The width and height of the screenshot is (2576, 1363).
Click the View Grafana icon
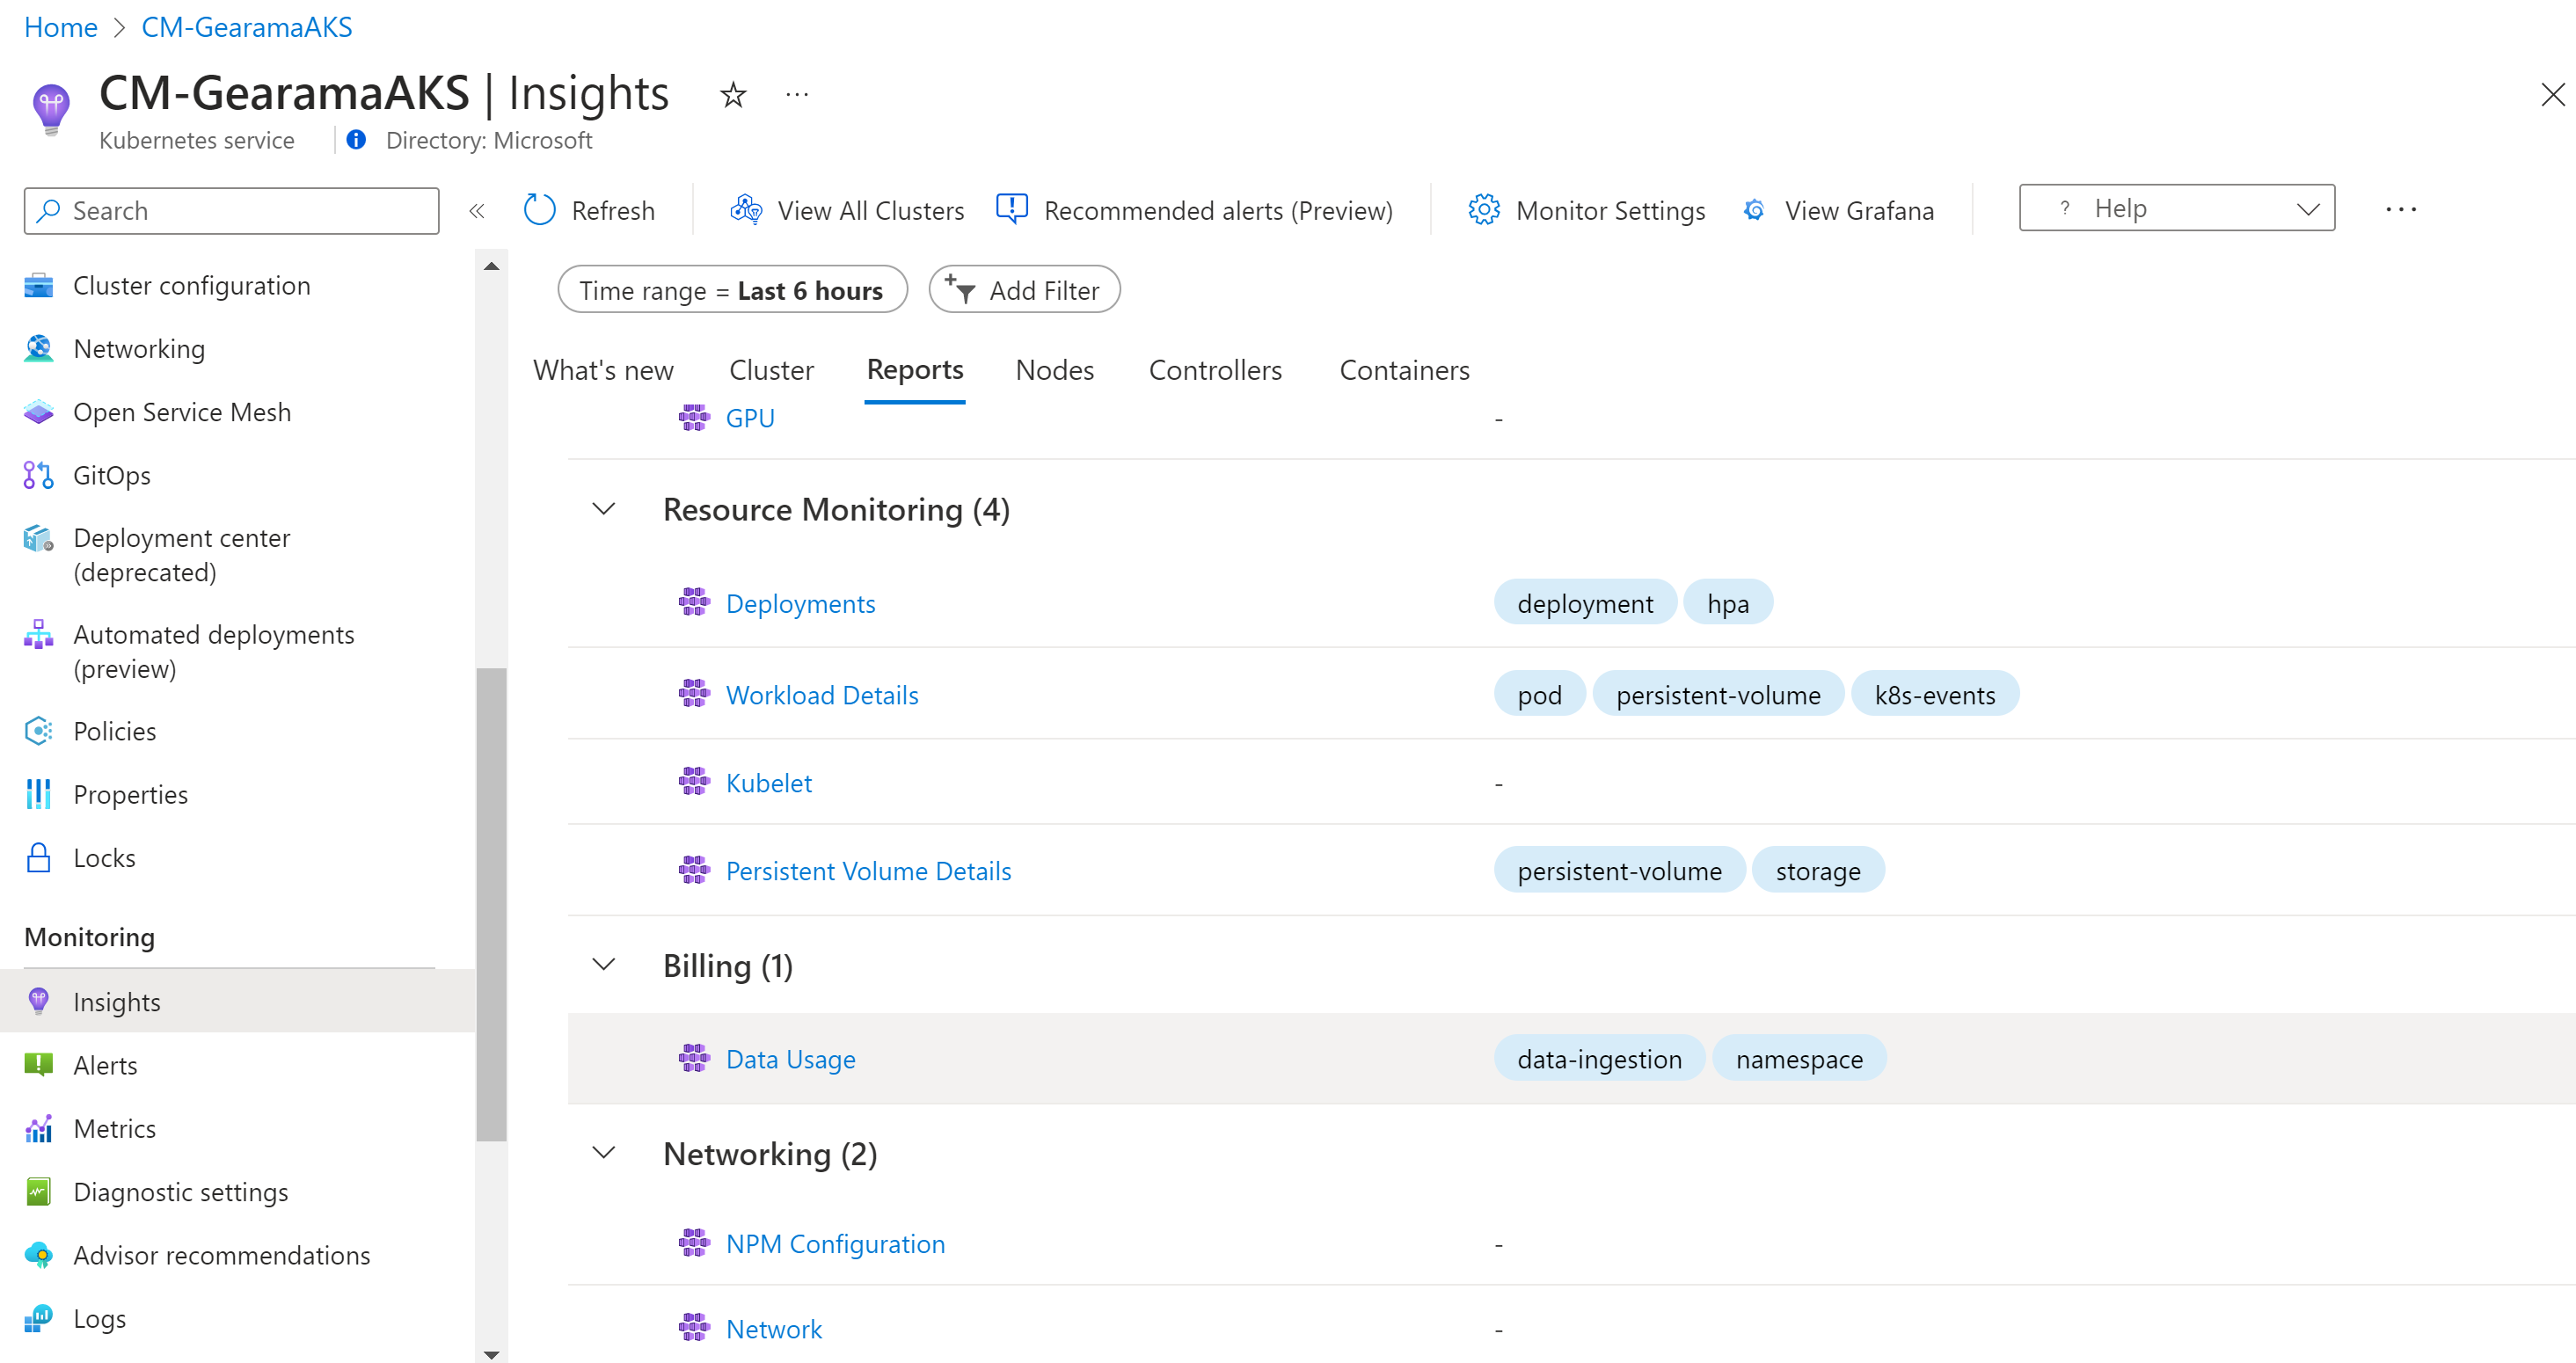(1754, 210)
